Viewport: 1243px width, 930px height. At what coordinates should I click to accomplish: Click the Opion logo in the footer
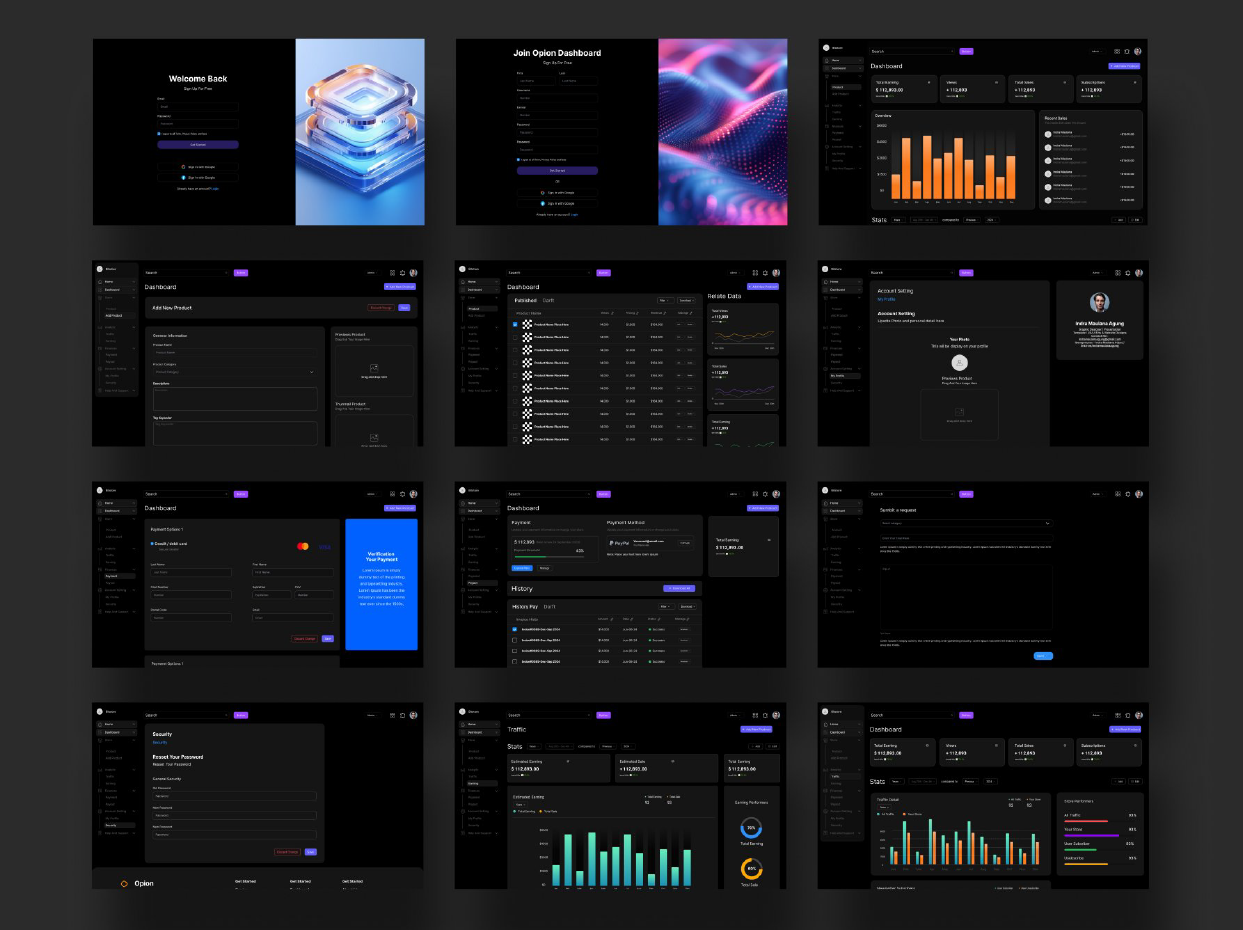coord(125,883)
